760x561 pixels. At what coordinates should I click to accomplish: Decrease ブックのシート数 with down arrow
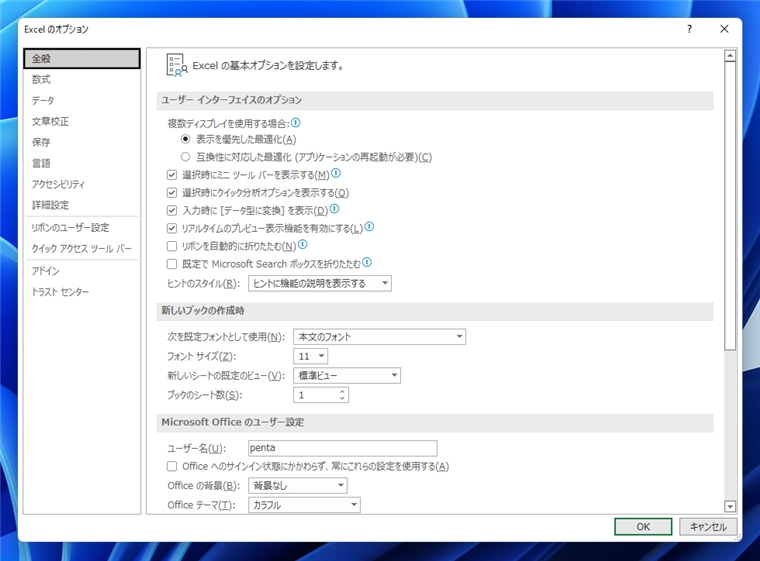342,398
